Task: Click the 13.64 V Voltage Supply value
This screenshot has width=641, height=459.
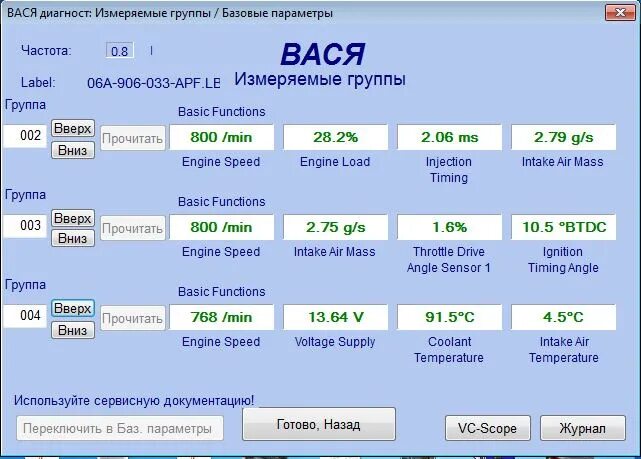Action: click(x=336, y=317)
